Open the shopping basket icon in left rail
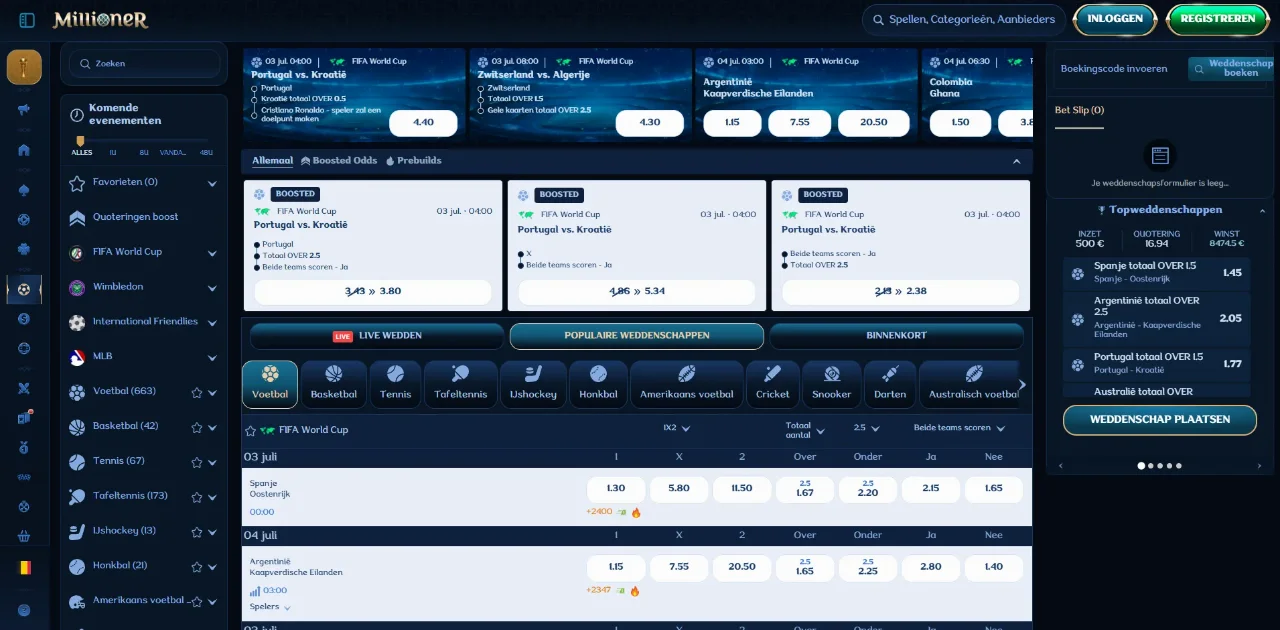1280x630 pixels. point(24,536)
